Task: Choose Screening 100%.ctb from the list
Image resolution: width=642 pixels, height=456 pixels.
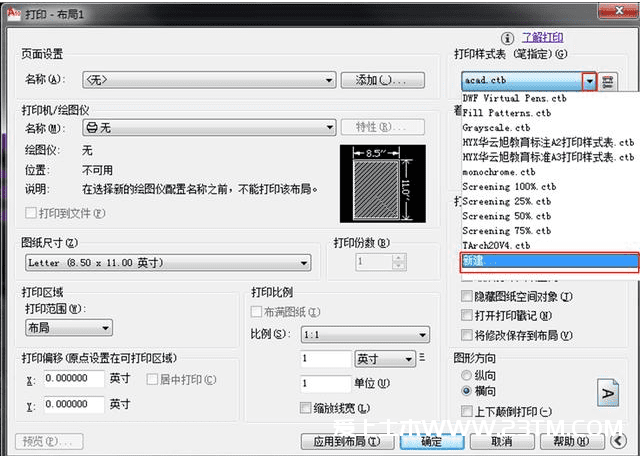Action: (550, 187)
